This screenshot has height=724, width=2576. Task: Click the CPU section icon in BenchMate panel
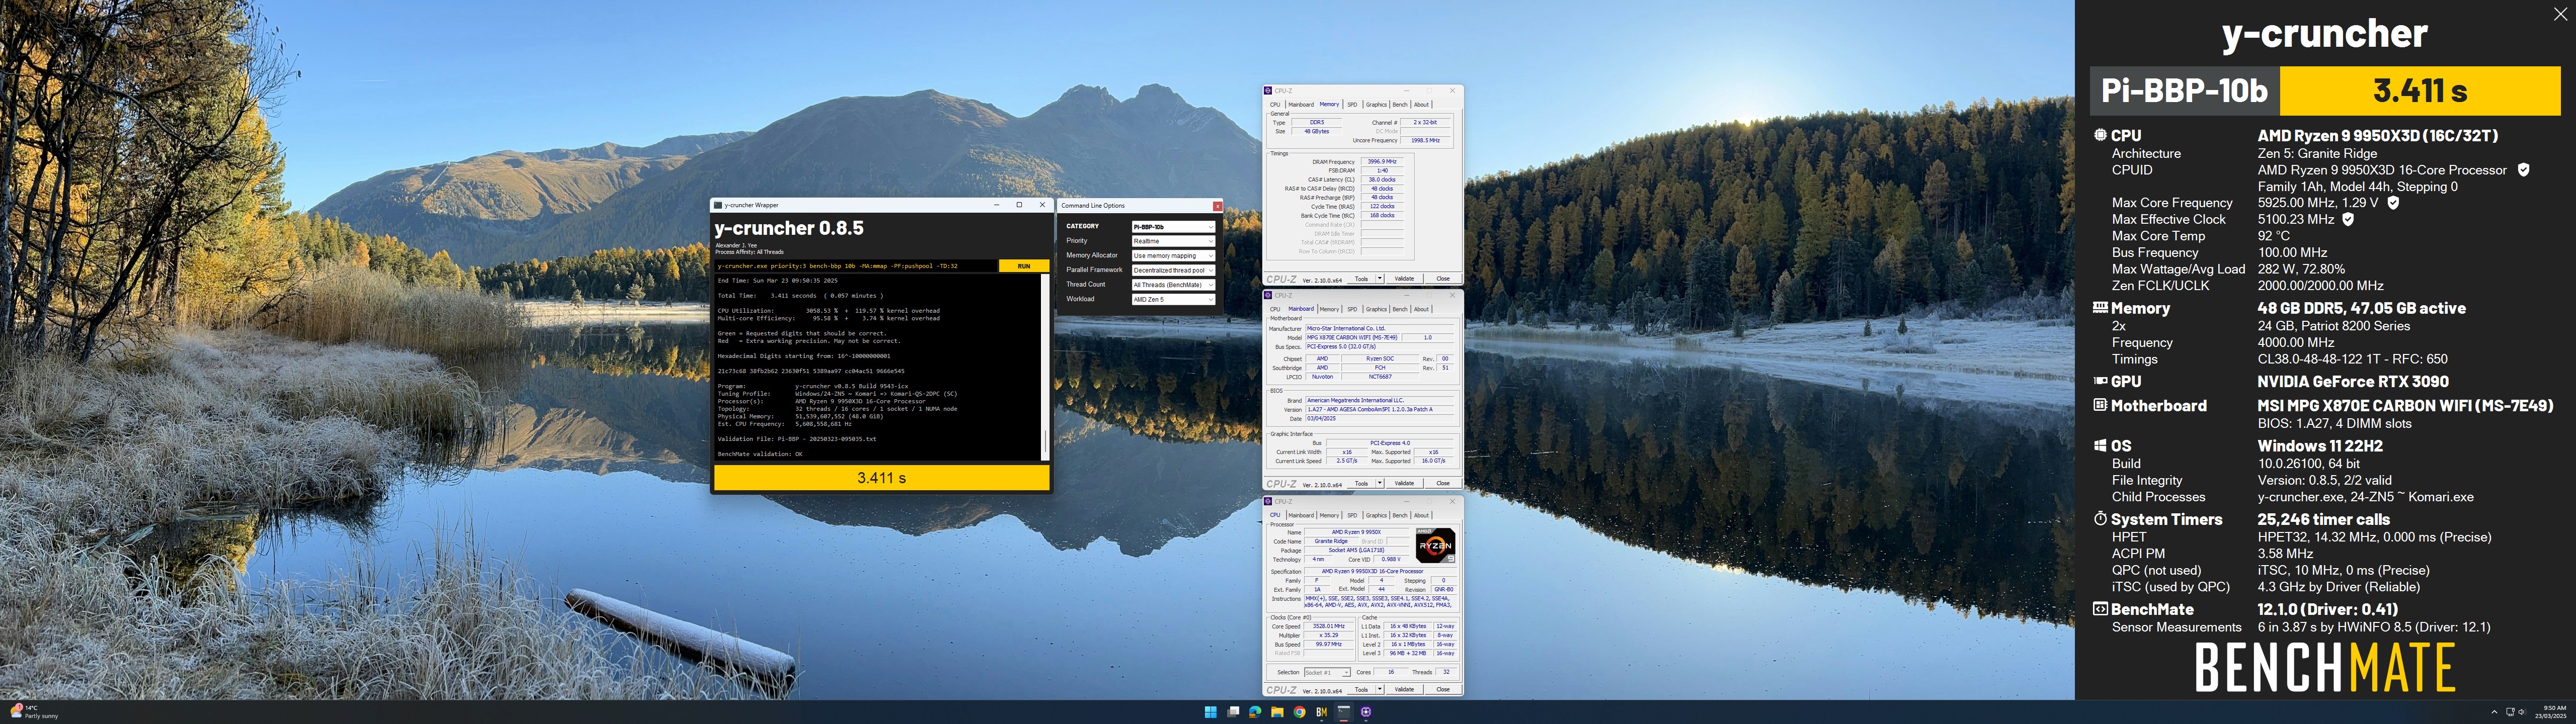2100,135
